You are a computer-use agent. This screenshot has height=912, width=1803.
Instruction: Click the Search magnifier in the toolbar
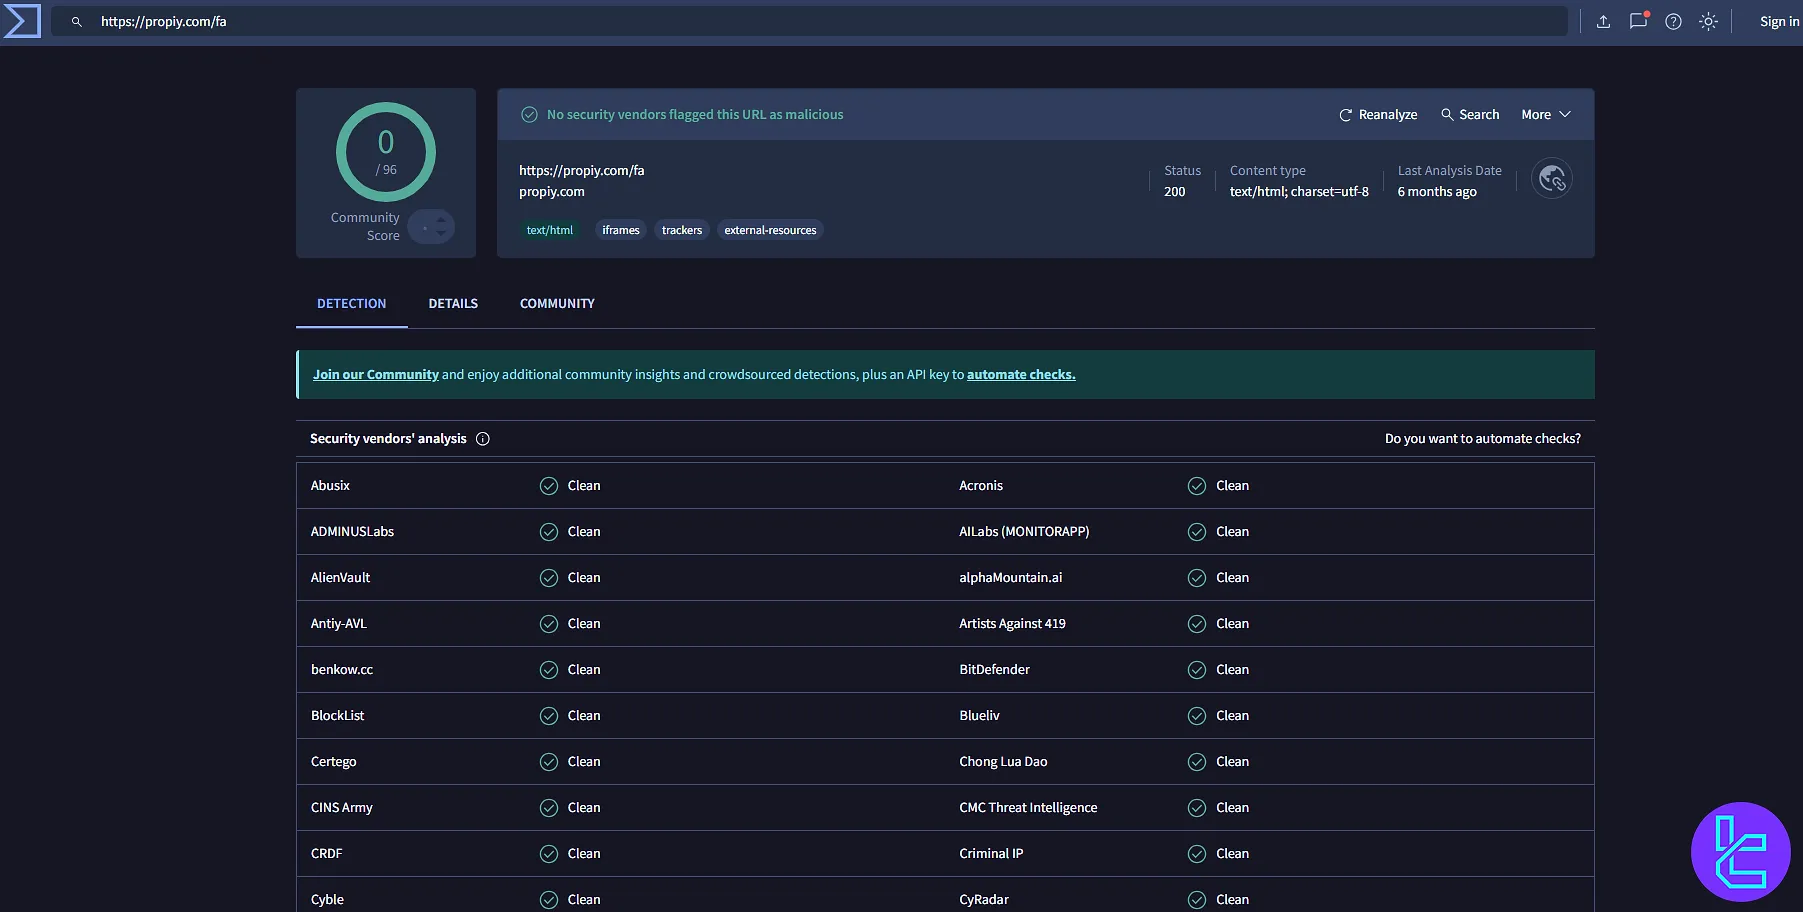(1447, 114)
